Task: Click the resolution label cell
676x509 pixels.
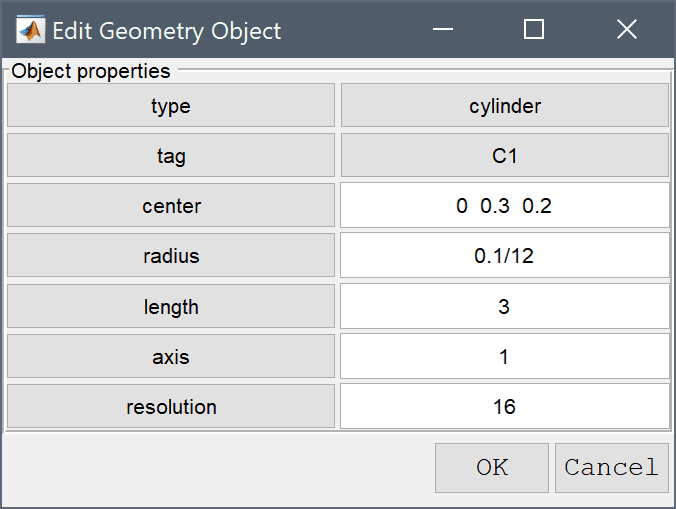Action: pyautogui.click(x=171, y=406)
